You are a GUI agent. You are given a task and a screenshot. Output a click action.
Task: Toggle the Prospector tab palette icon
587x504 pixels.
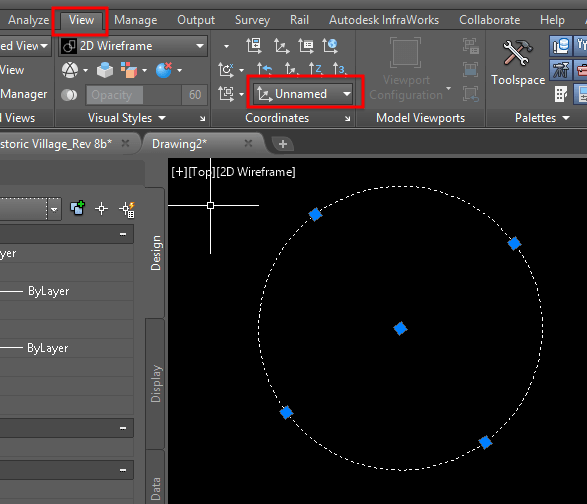561,46
